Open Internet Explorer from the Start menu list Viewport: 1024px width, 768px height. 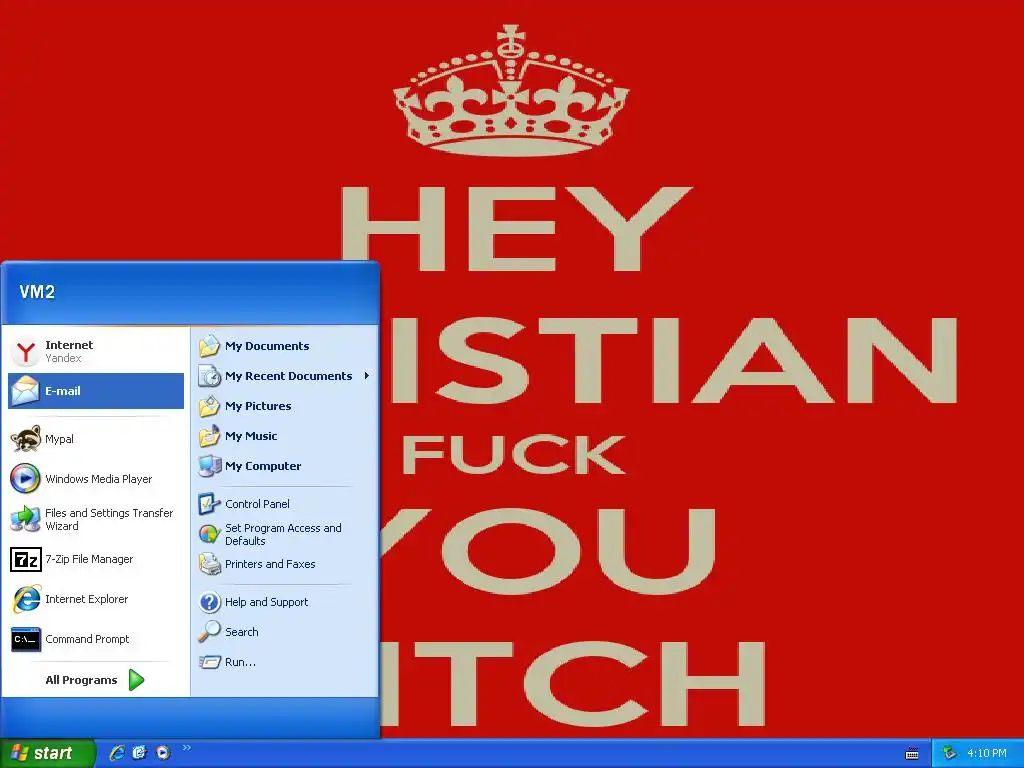(96, 599)
